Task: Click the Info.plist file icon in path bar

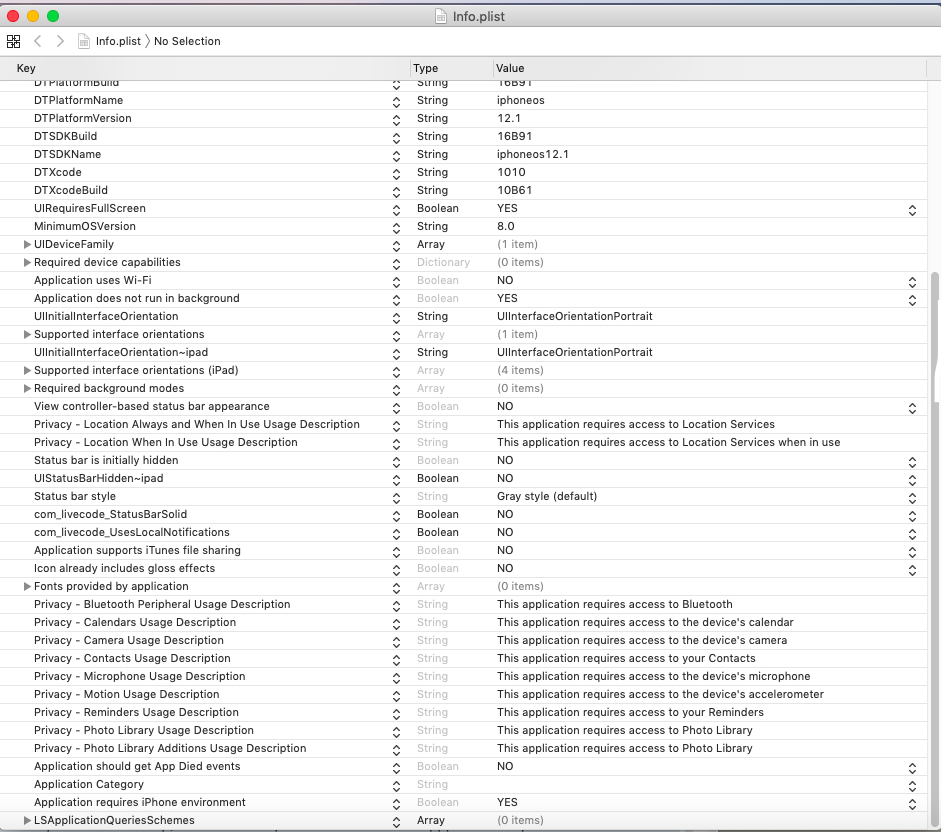Action: click(x=85, y=41)
